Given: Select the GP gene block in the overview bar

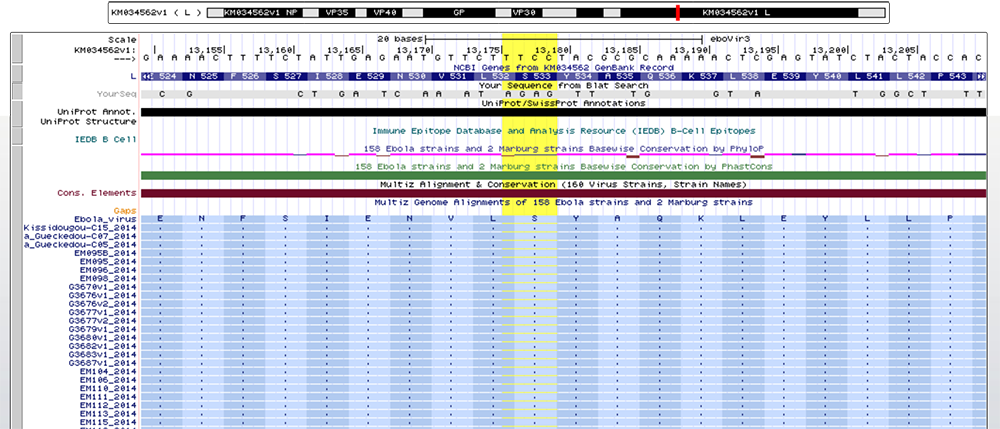Looking at the screenshot, I should click(x=459, y=13).
